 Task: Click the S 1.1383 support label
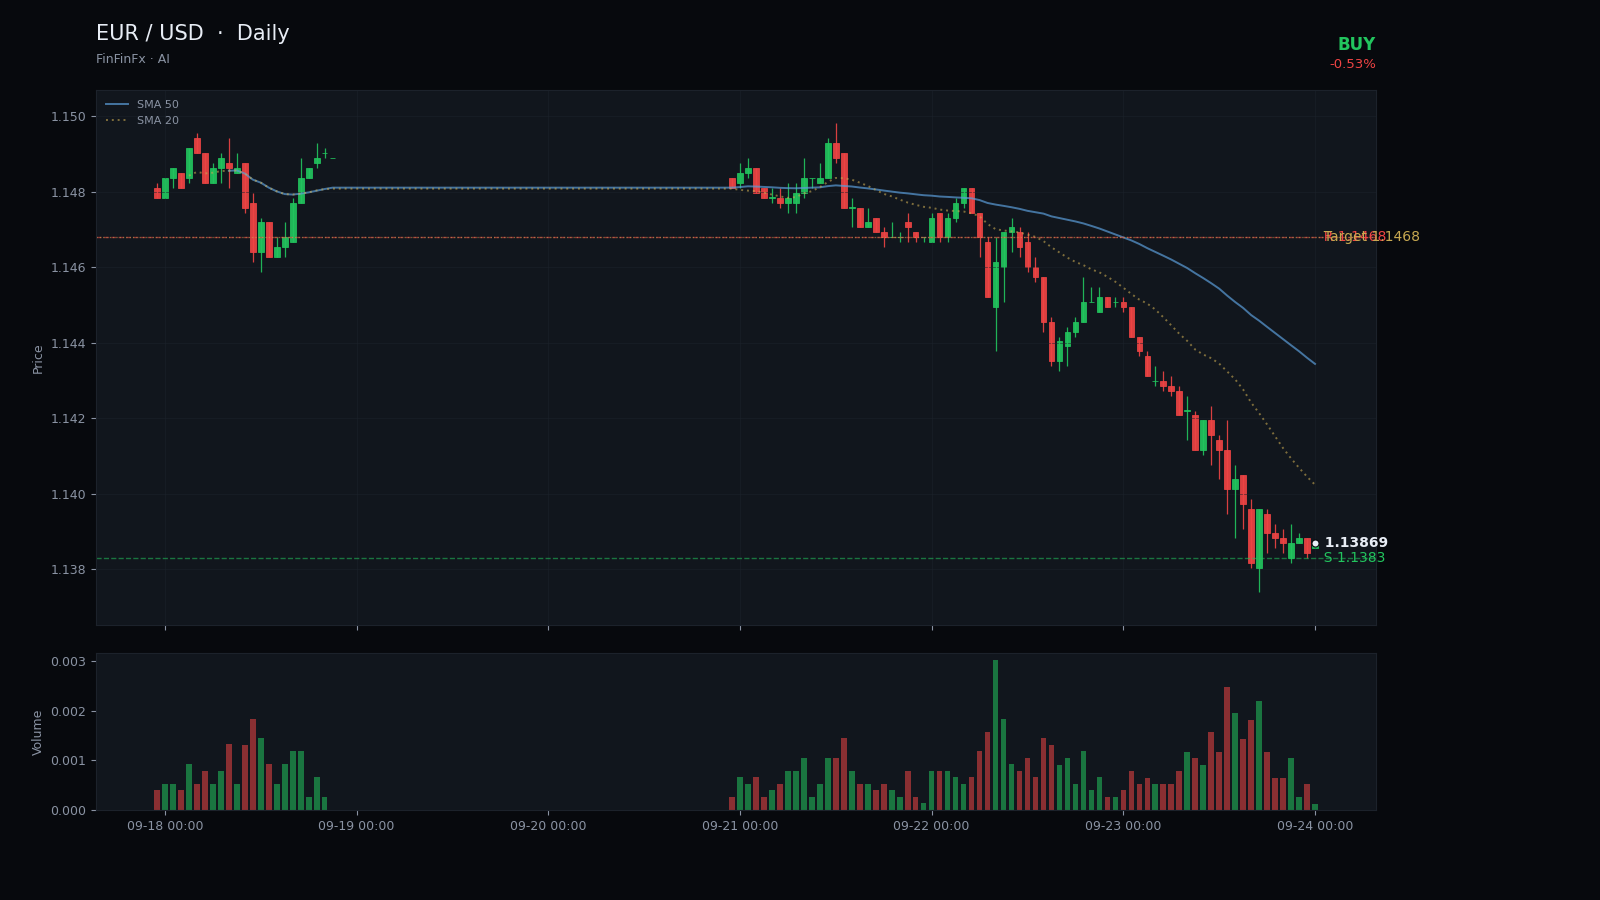tap(1354, 558)
